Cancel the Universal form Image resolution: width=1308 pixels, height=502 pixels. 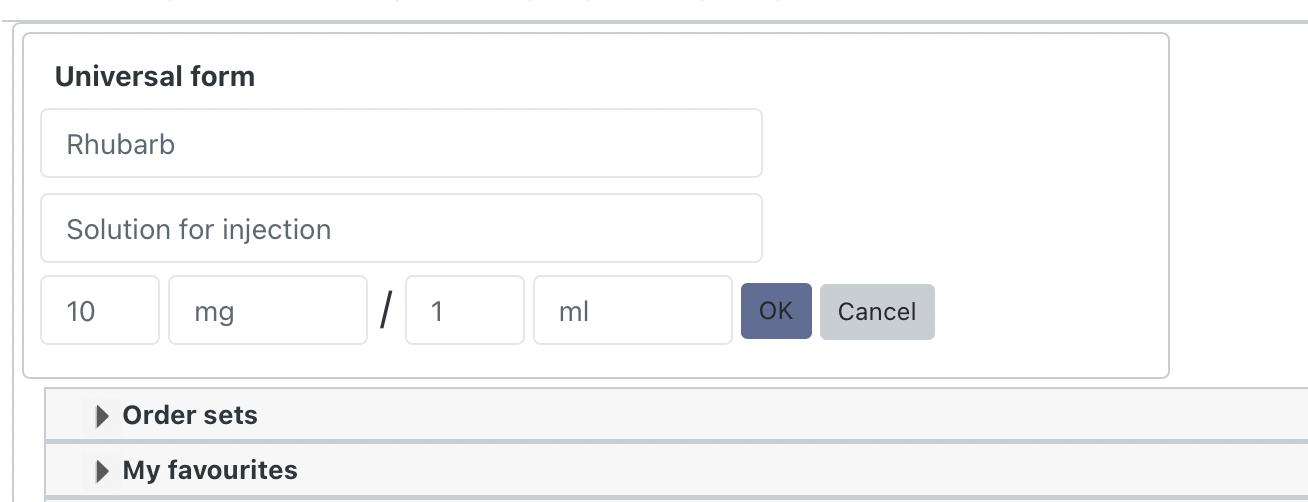coord(877,312)
